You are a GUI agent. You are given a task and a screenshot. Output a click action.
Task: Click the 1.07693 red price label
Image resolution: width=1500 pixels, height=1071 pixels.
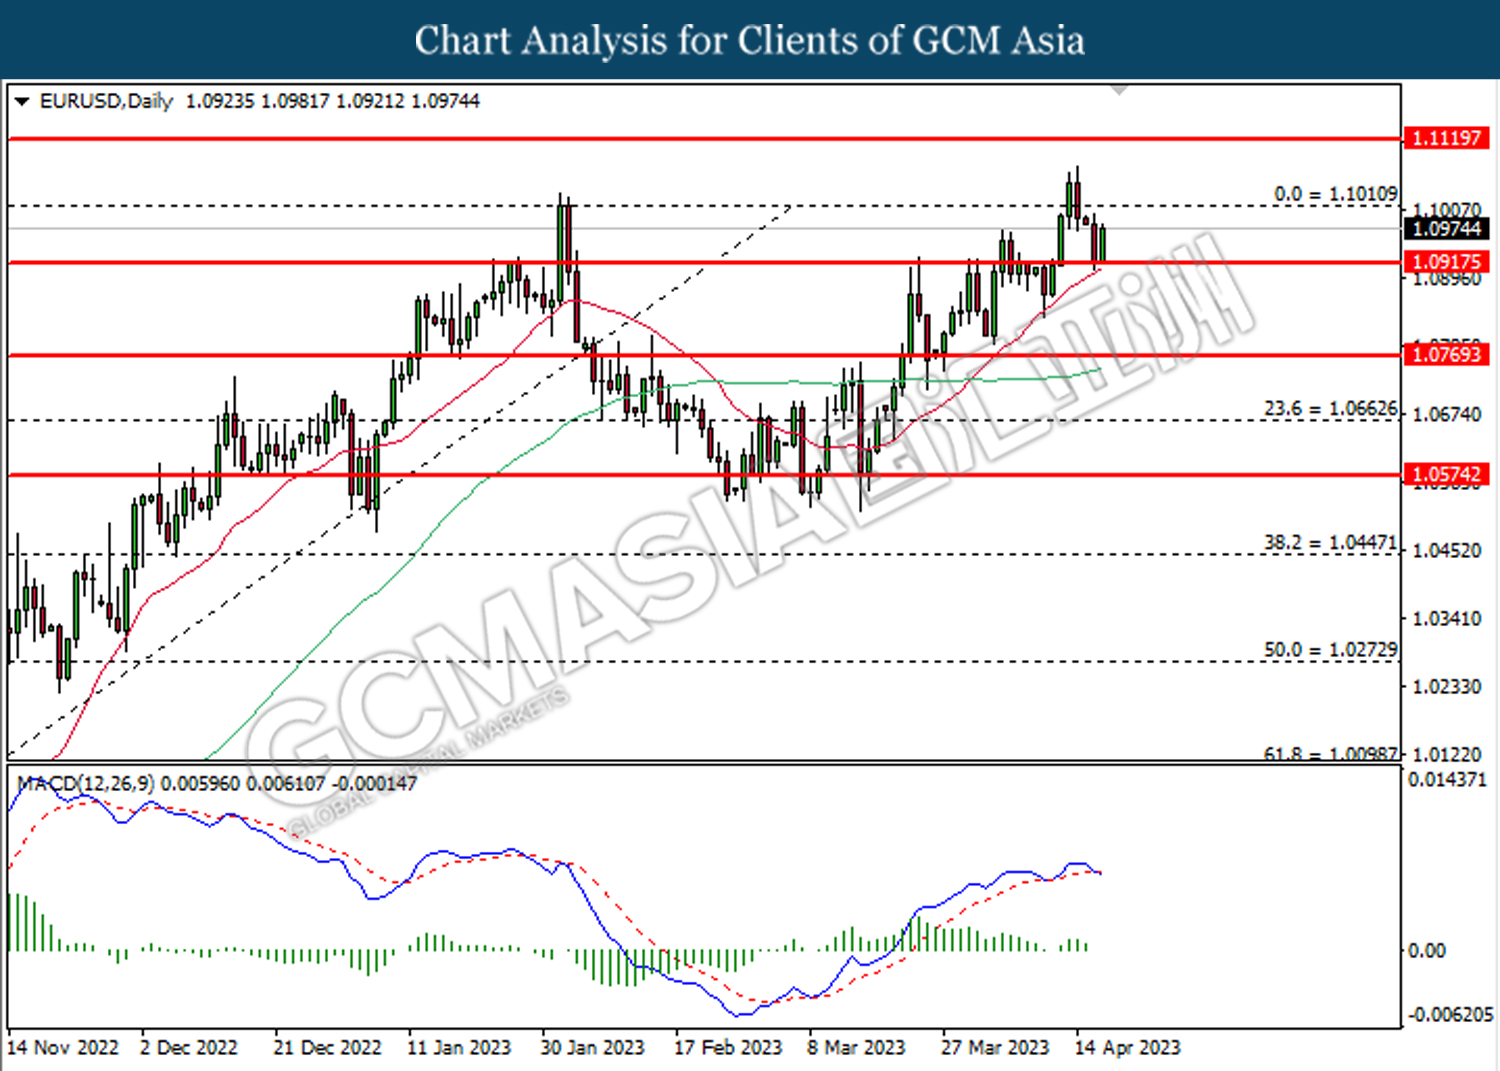pos(1446,354)
